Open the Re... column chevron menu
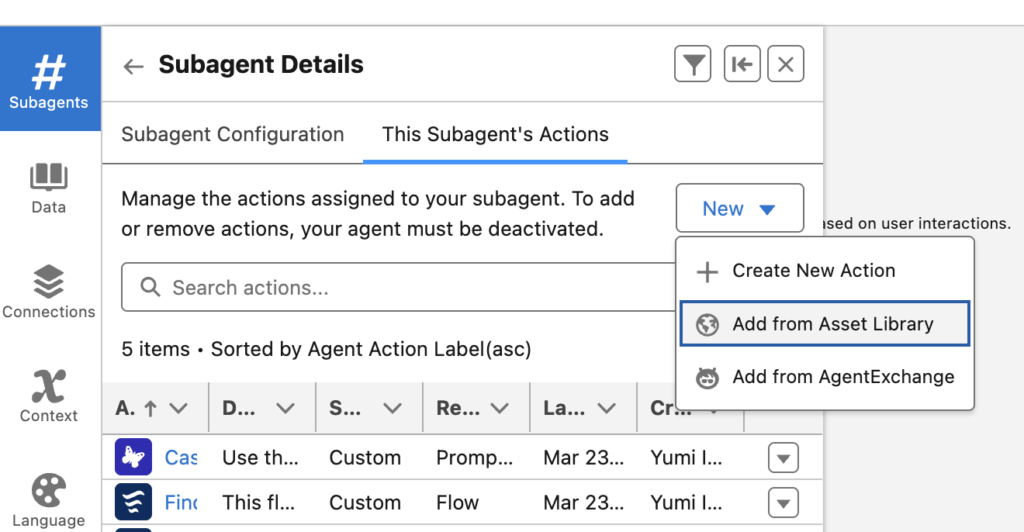 point(500,409)
